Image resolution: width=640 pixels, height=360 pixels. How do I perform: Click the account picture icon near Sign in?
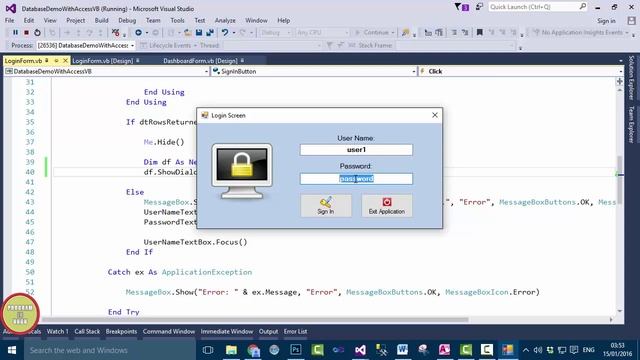631,20
